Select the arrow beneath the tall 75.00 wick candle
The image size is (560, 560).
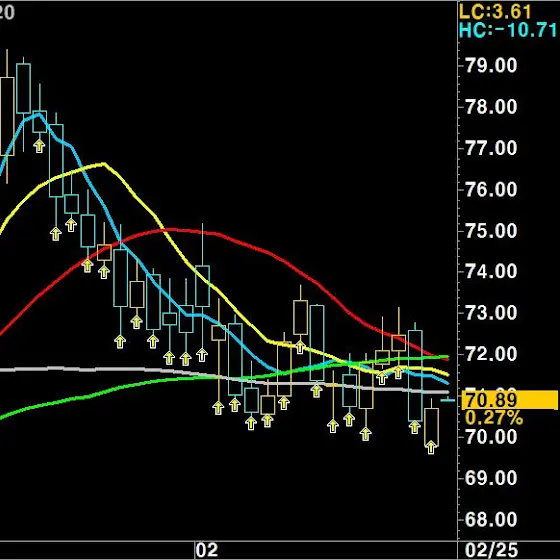[202, 355]
